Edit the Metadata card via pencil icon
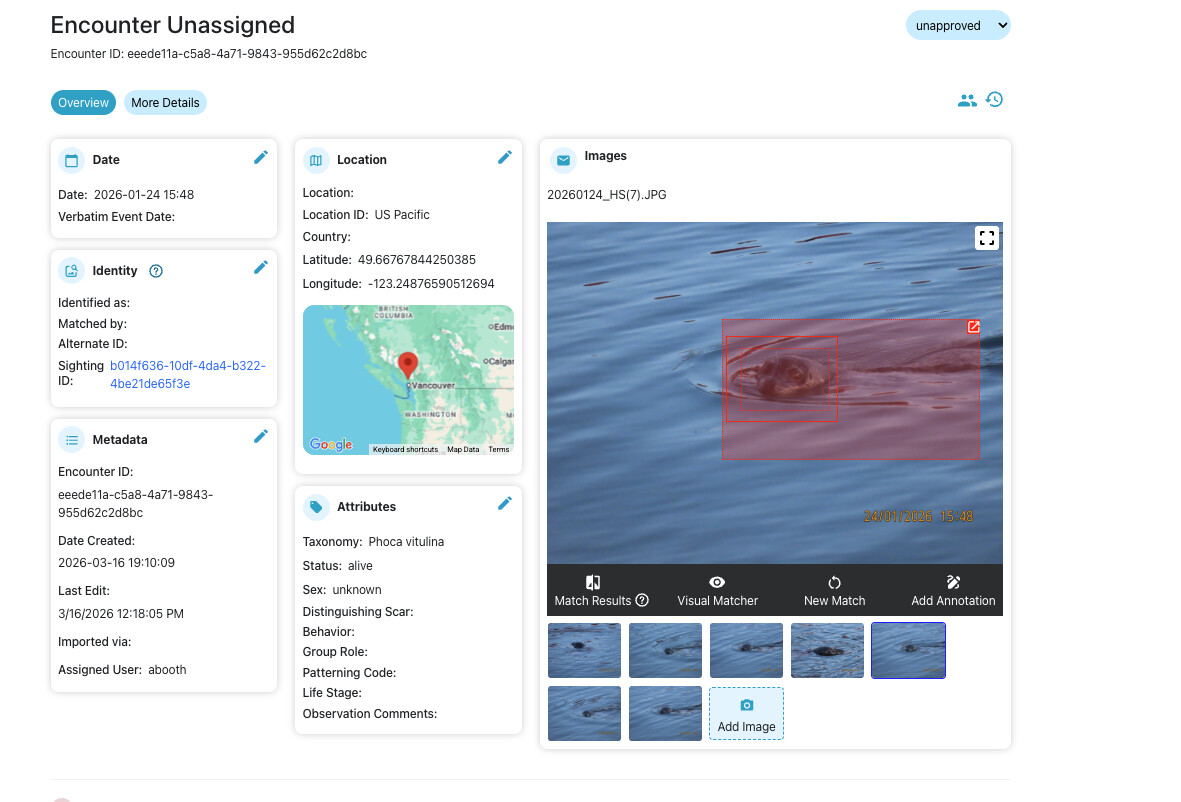Viewport: 1181px width, 802px height. click(x=261, y=436)
